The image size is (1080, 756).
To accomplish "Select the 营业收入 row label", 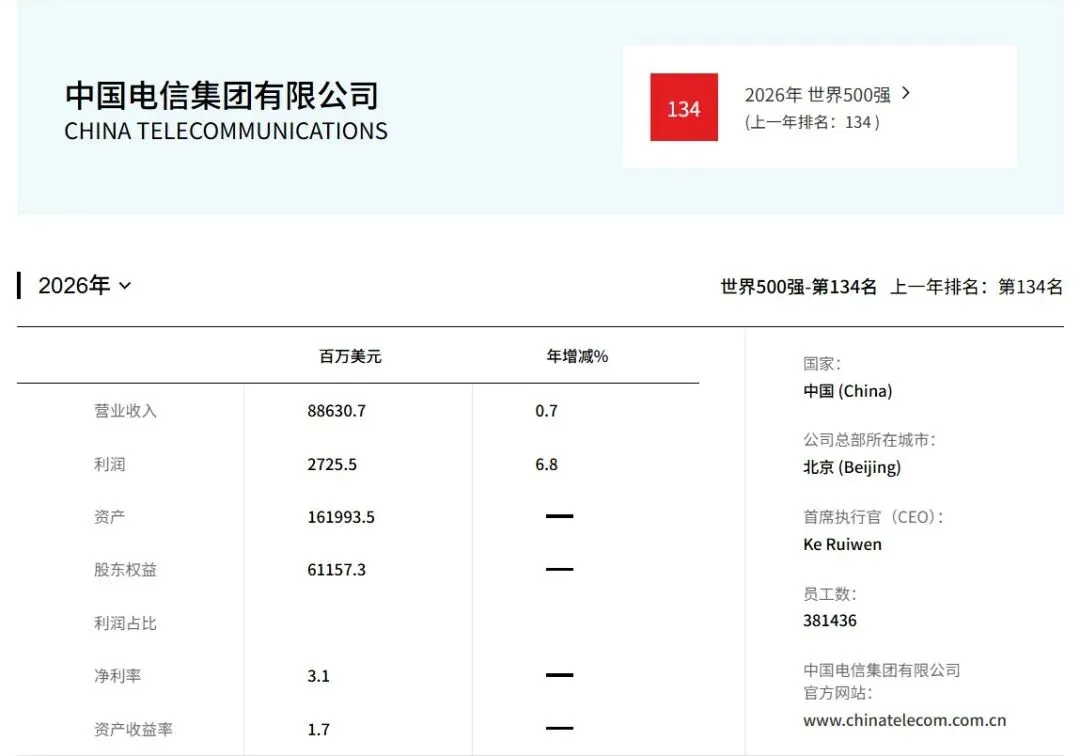I will point(125,411).
